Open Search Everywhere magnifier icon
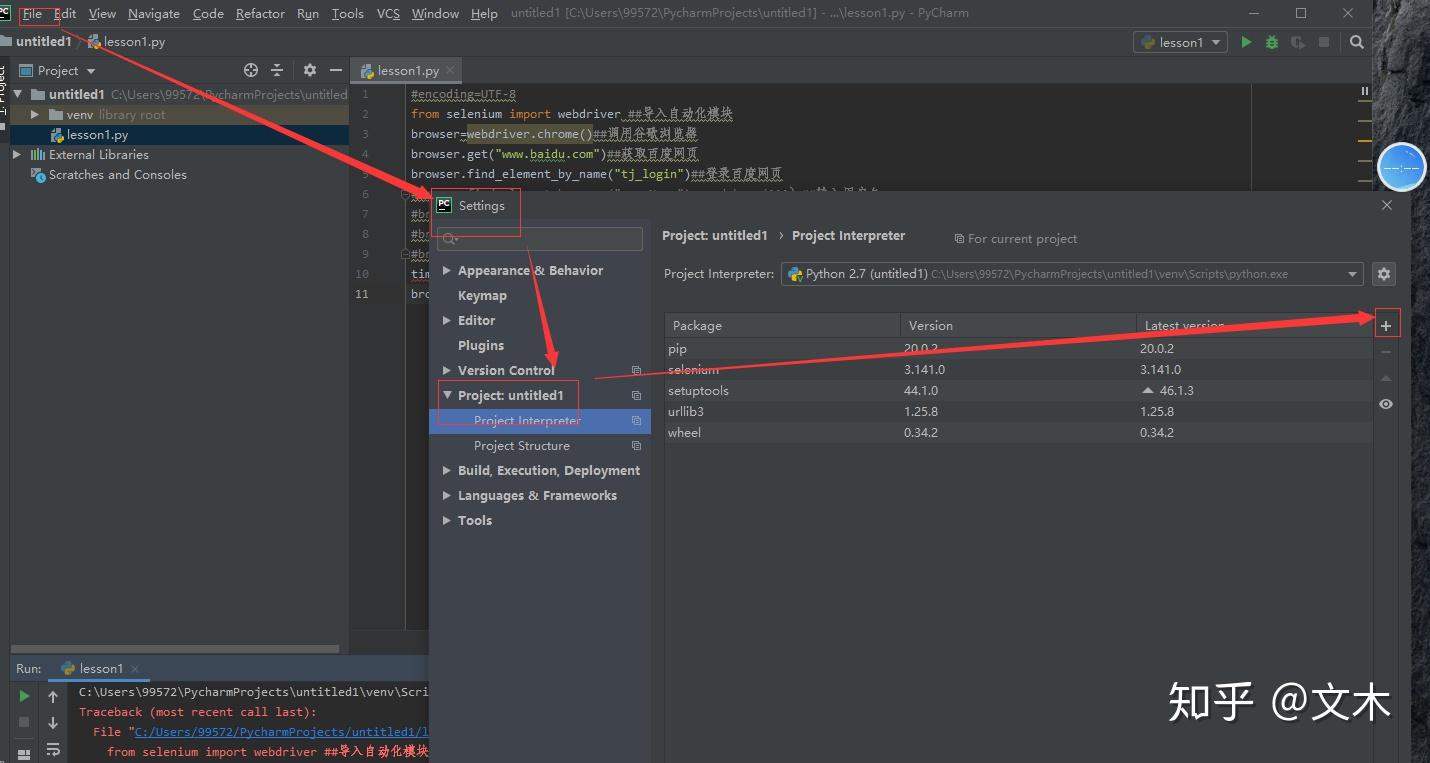This screenshot has height=763, width=1430. [x=1357, y=42]
